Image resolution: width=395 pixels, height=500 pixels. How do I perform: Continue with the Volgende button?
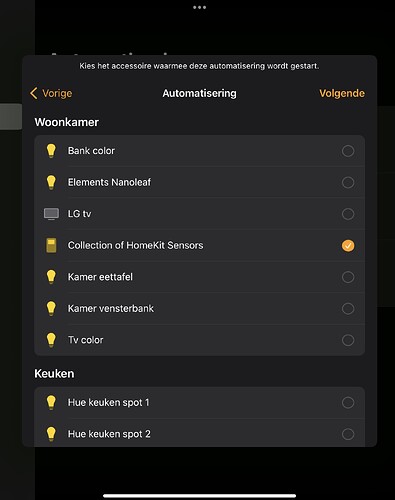coord(342,93)
